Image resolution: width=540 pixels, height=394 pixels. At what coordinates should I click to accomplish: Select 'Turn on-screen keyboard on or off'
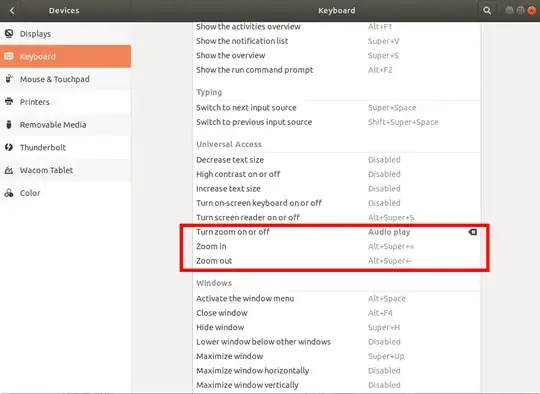click(336, 203)
